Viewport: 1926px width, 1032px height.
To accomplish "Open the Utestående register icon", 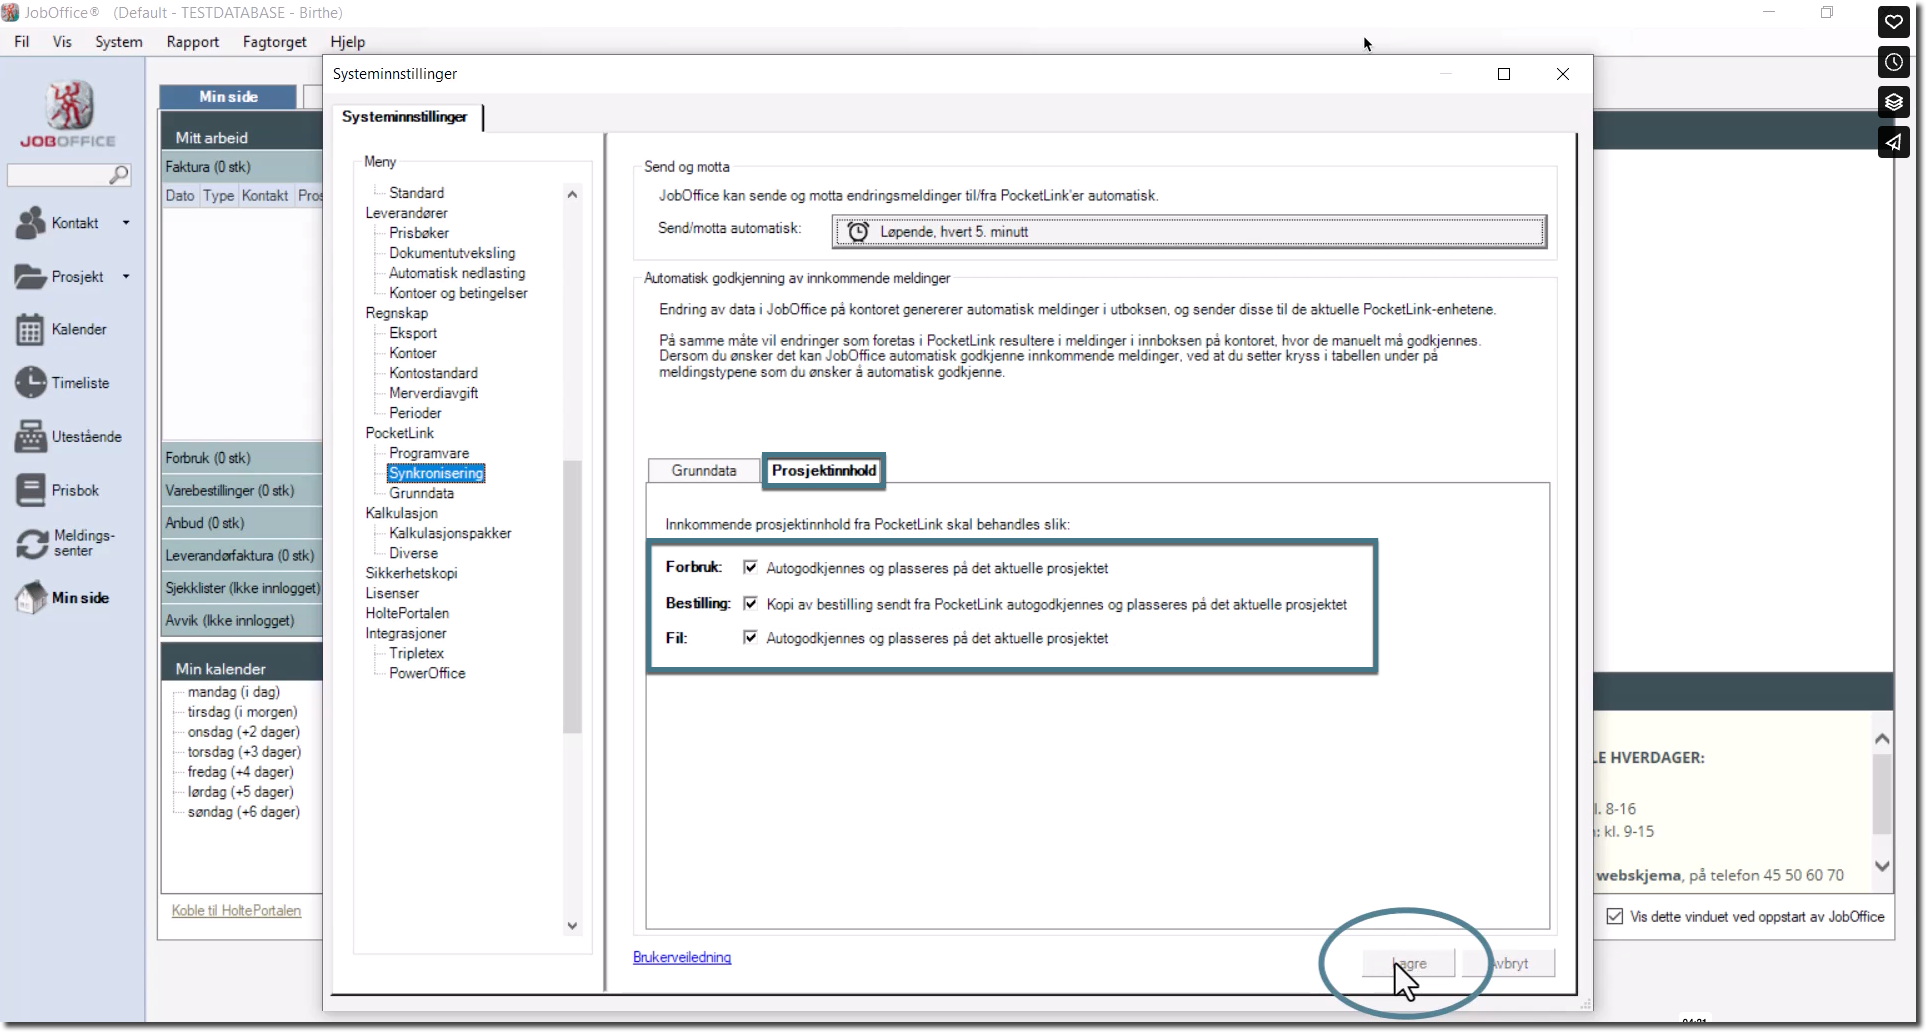I will (x=30, y=437).
